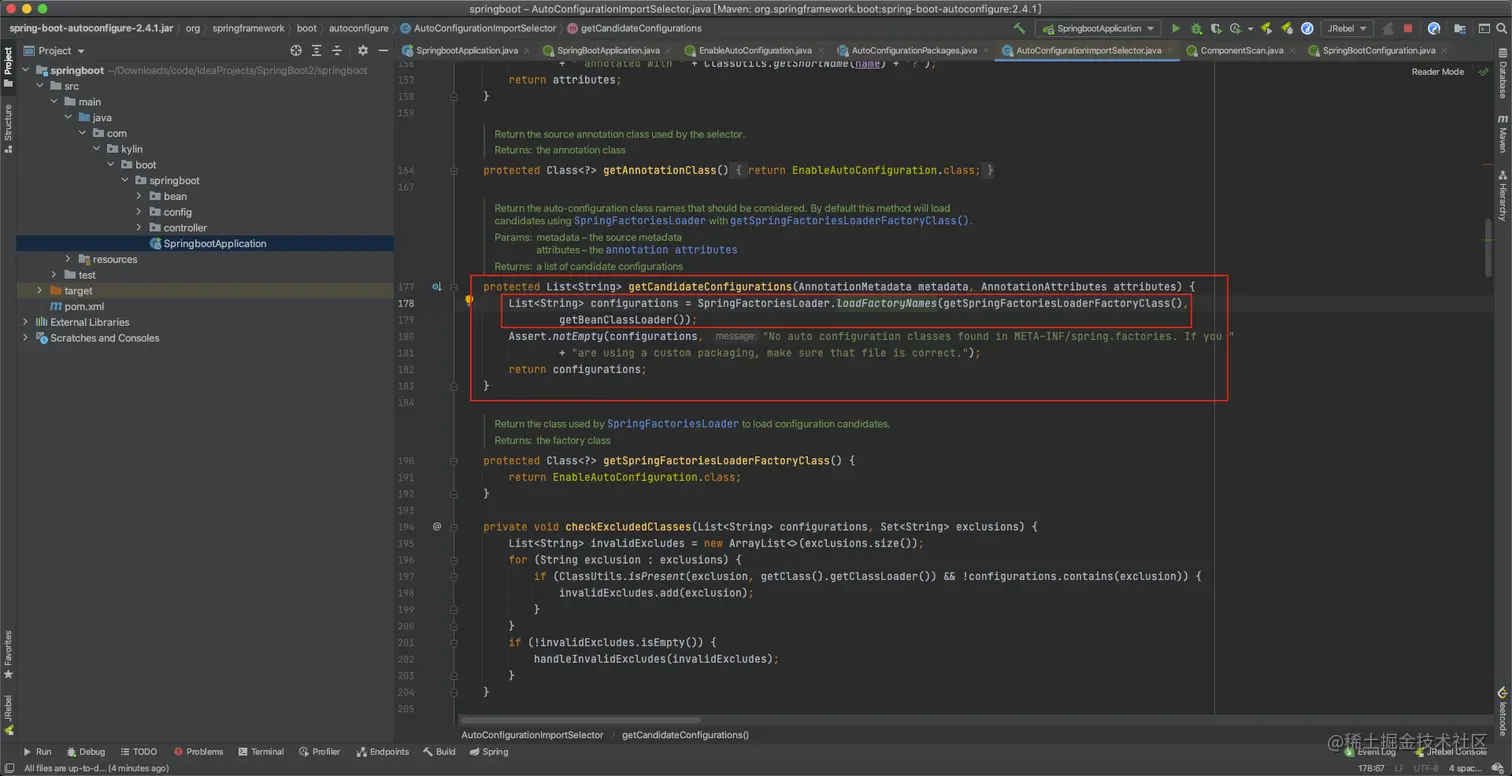Image resolution: width=1512 pixels, height=776 pixels.
Task: Collapse the kylin package
Action: pos(98,149)
